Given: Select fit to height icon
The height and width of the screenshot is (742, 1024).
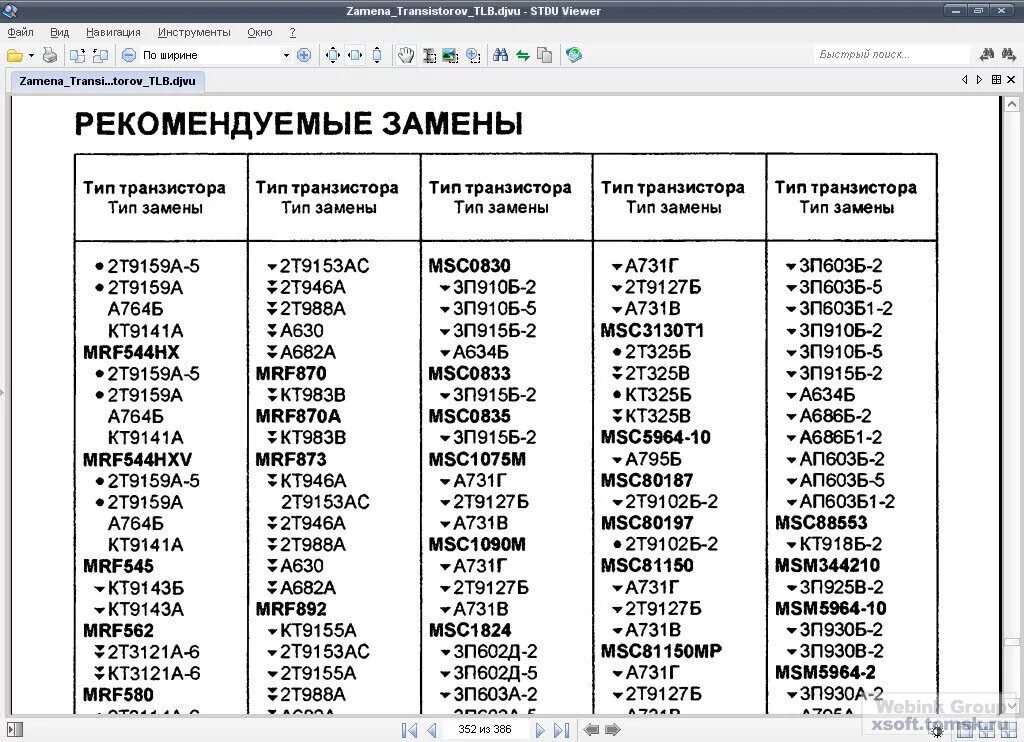Looking at the screenshot, I should click(x=377, y=56).
